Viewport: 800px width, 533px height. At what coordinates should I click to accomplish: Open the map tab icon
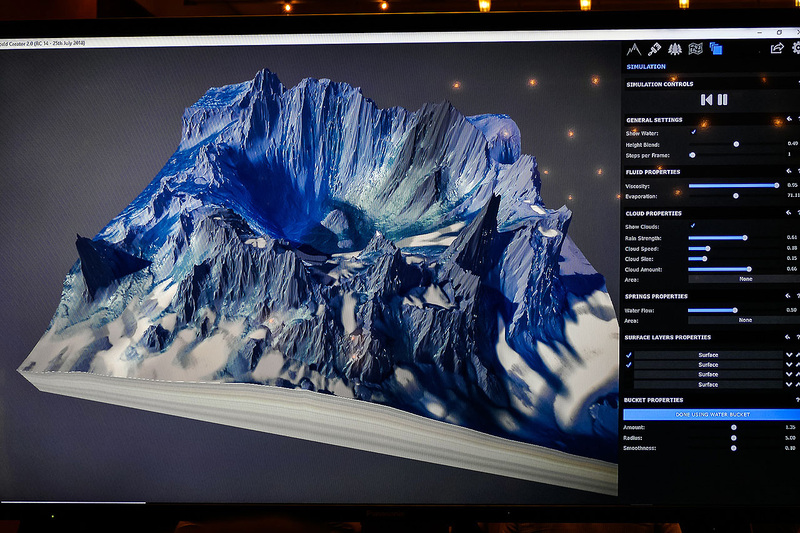click(x=695, y=49)
